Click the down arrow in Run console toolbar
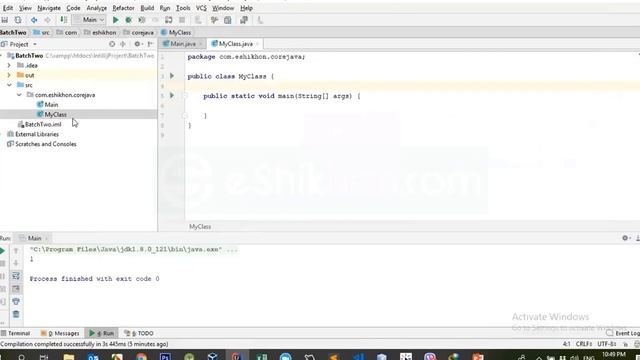The width and height of the screenshot is (640, 360). tap(16, 263)
